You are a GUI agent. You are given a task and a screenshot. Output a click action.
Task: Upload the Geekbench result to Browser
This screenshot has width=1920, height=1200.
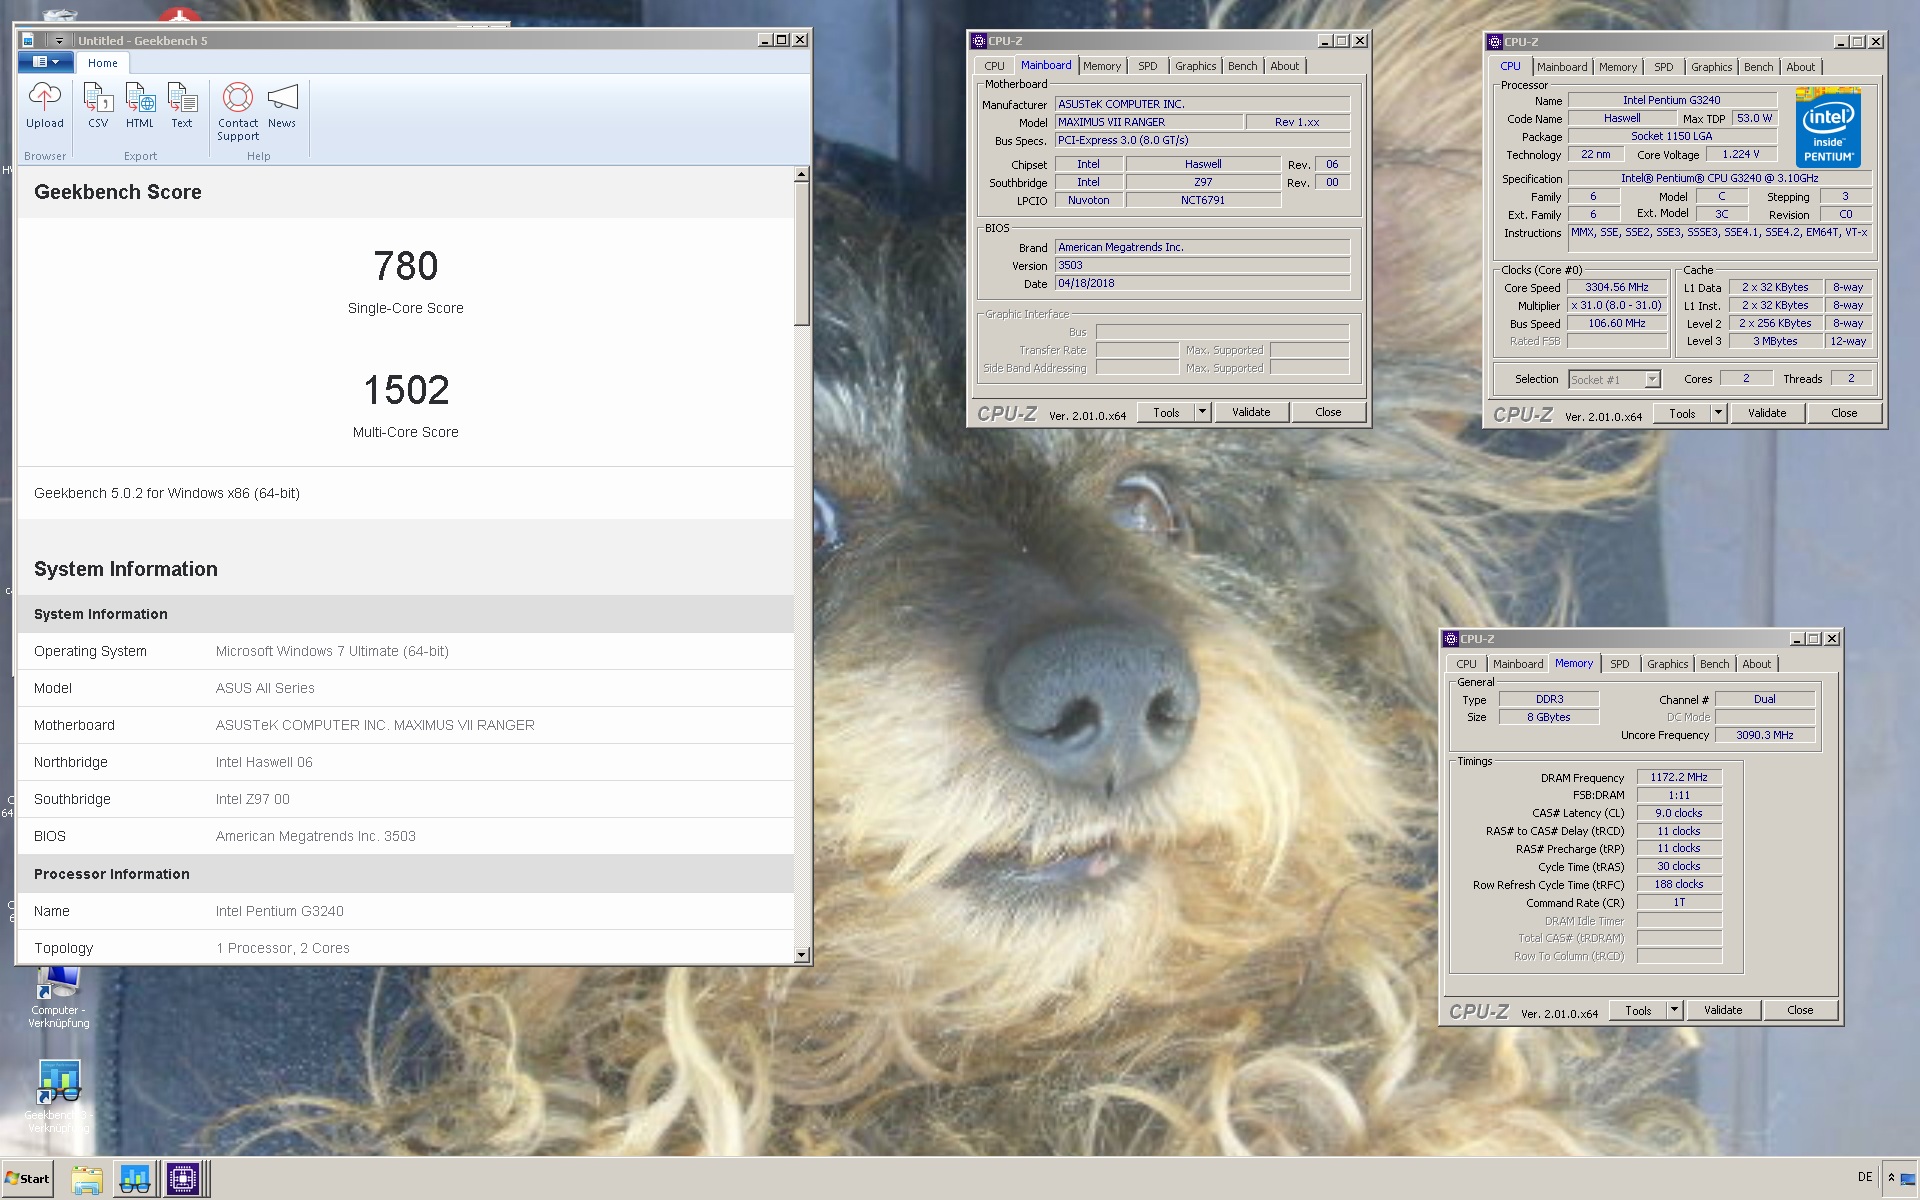(x=45, y=106)
